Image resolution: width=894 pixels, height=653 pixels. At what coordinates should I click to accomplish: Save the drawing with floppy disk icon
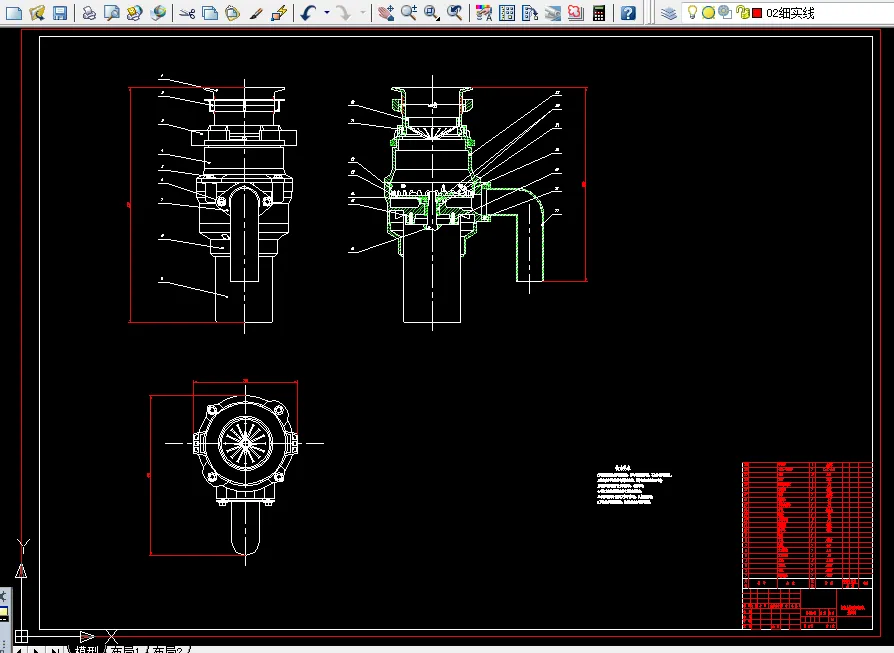[60, 13]
